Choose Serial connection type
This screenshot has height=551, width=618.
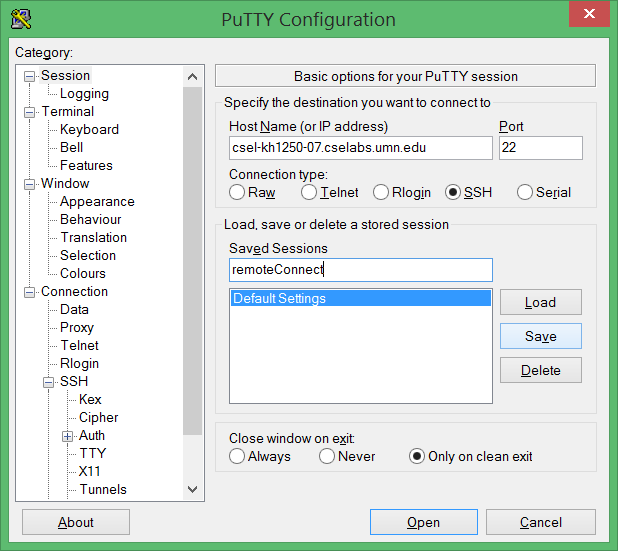click(525, 192)
